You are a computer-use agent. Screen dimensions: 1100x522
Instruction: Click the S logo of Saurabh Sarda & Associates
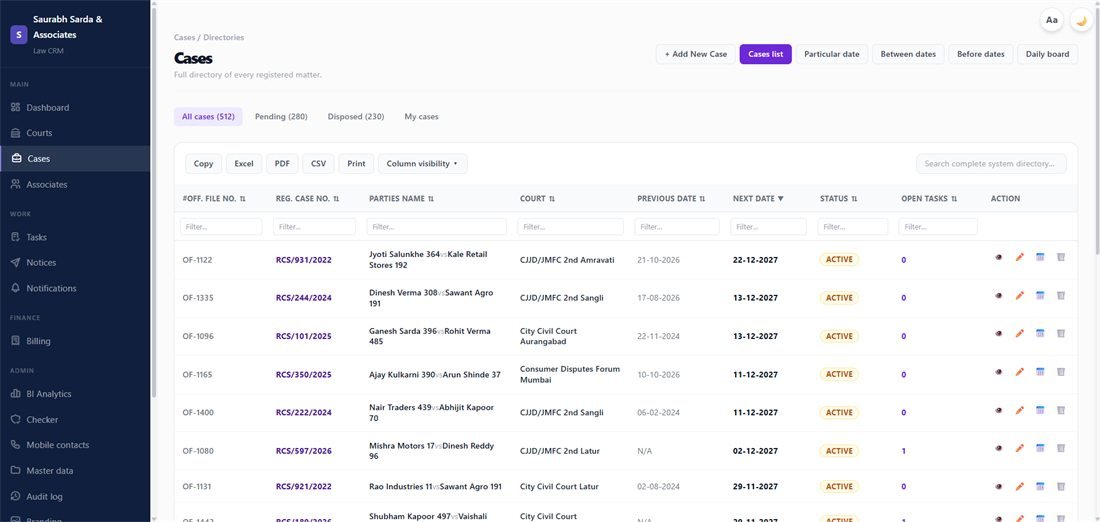pos(19,34)
